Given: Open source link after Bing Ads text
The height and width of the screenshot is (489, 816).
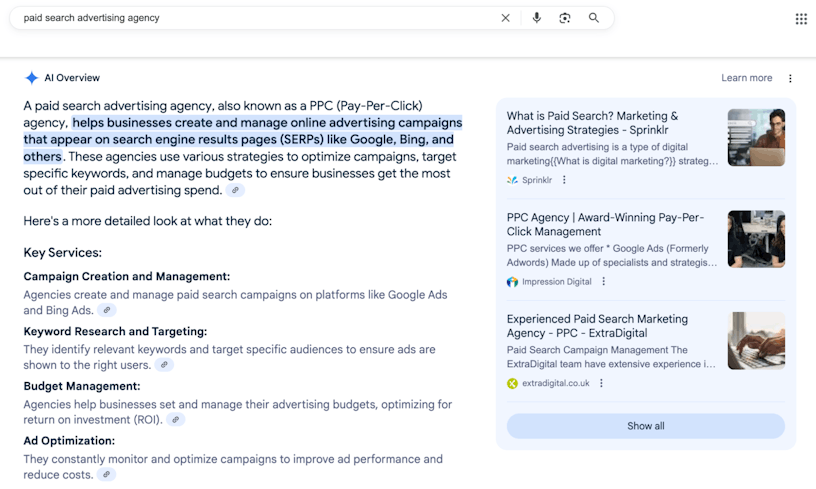Looking at the screenshot, I should pyautogui.click(x=106, y=310).
